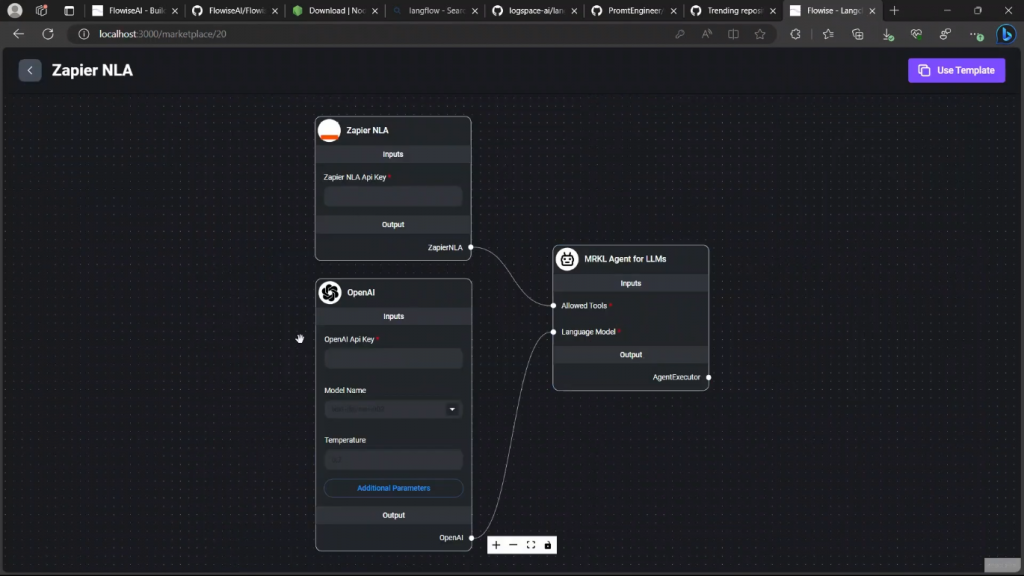Image resolution: width=1024 pixels, height=576 pixels.
Task: Click the OpenAI node logo icon
Action: pyautogui.click(x=329, y=292)
